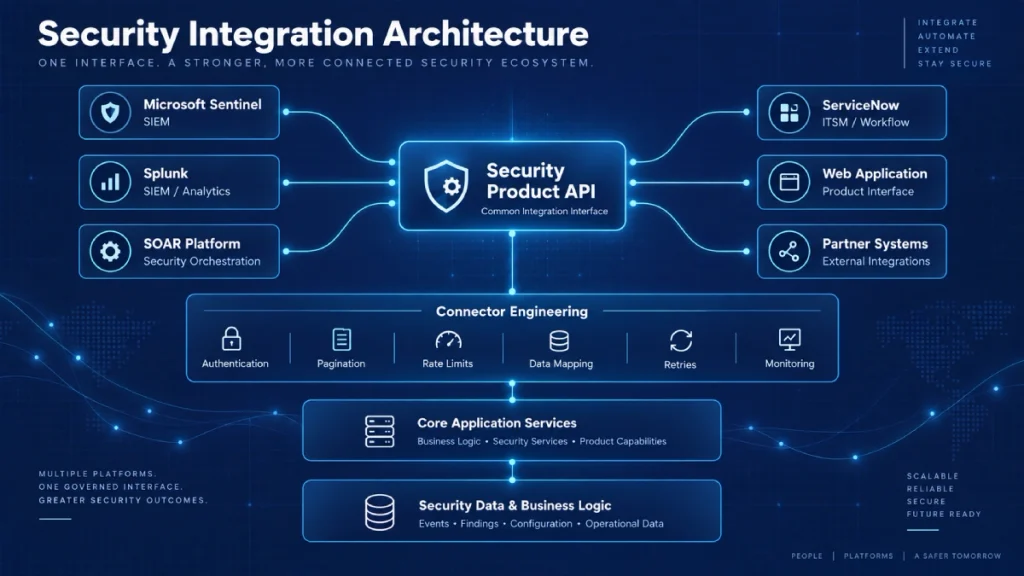Click the Data Mapping label

point(561,364)
